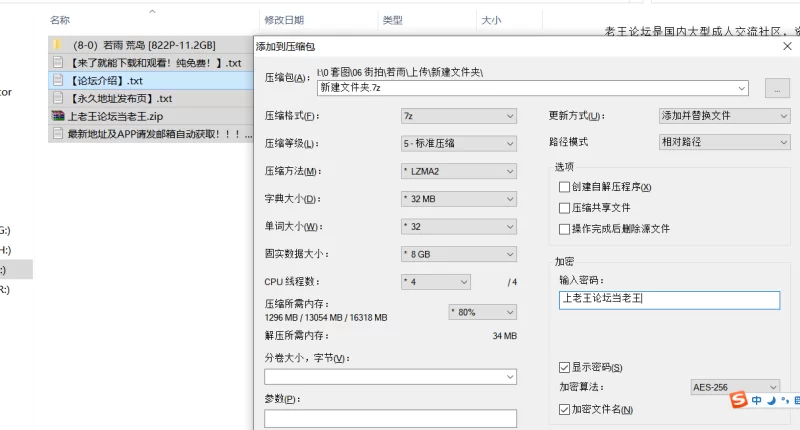Select the (8-0) 若雨 荒岛 folder icon
Image resolution: width=800 pixels, height=430 pixels.
pyautogui.click(x=58, y=45)
